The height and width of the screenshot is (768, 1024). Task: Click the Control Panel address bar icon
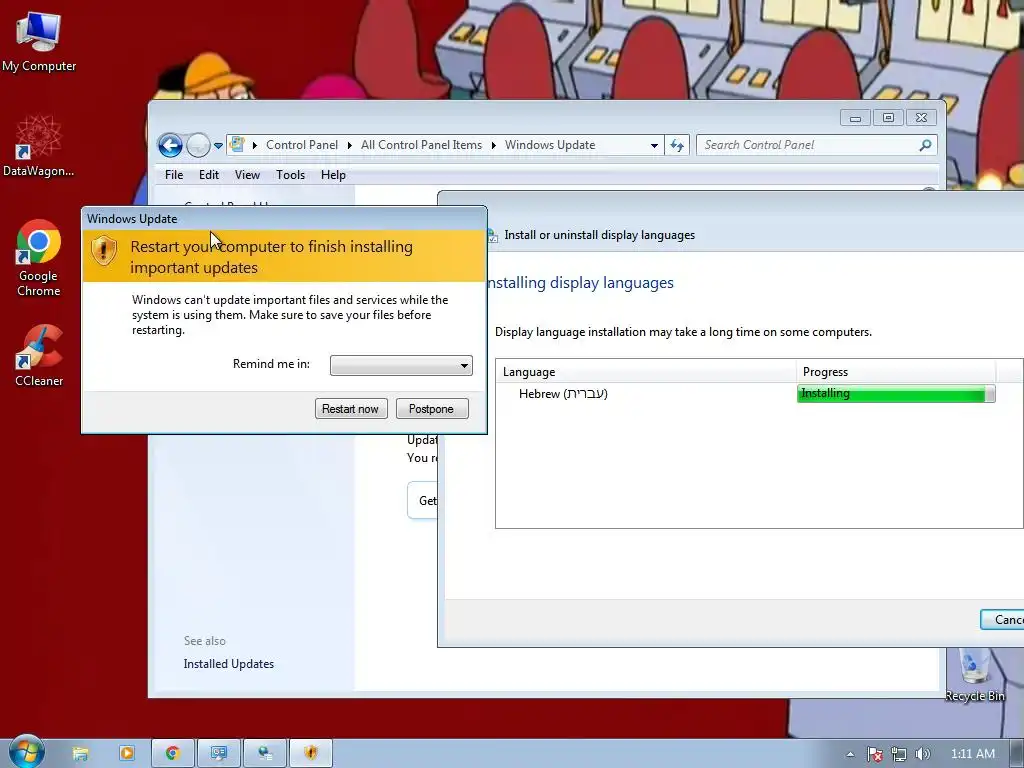pos(238,144)
